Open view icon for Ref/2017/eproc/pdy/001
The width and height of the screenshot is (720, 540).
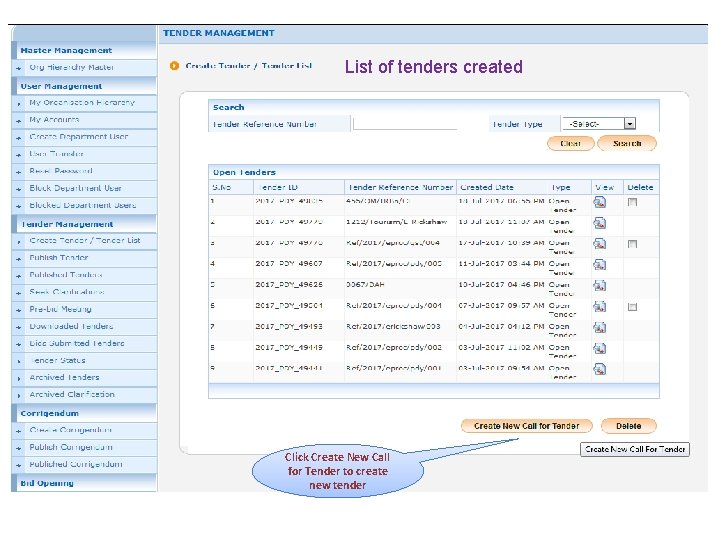click(x=599, y=369)
